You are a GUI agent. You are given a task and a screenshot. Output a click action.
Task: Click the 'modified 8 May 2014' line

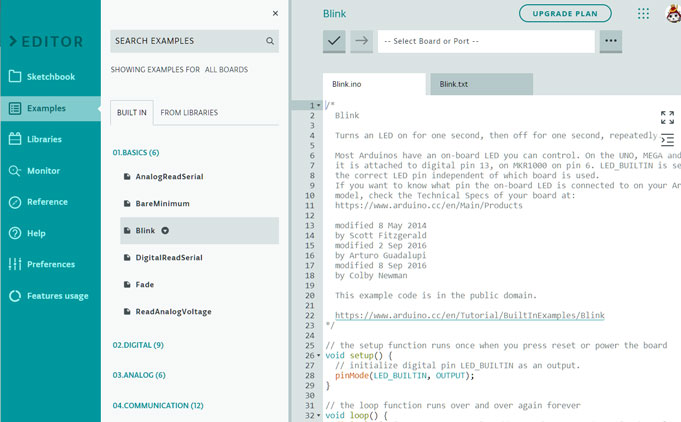pos(380,226)
